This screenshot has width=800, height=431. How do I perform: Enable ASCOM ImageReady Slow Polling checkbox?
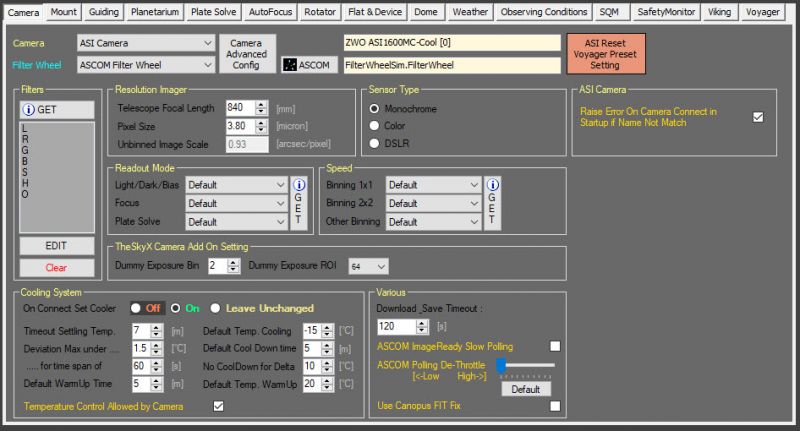coord(555,346)
